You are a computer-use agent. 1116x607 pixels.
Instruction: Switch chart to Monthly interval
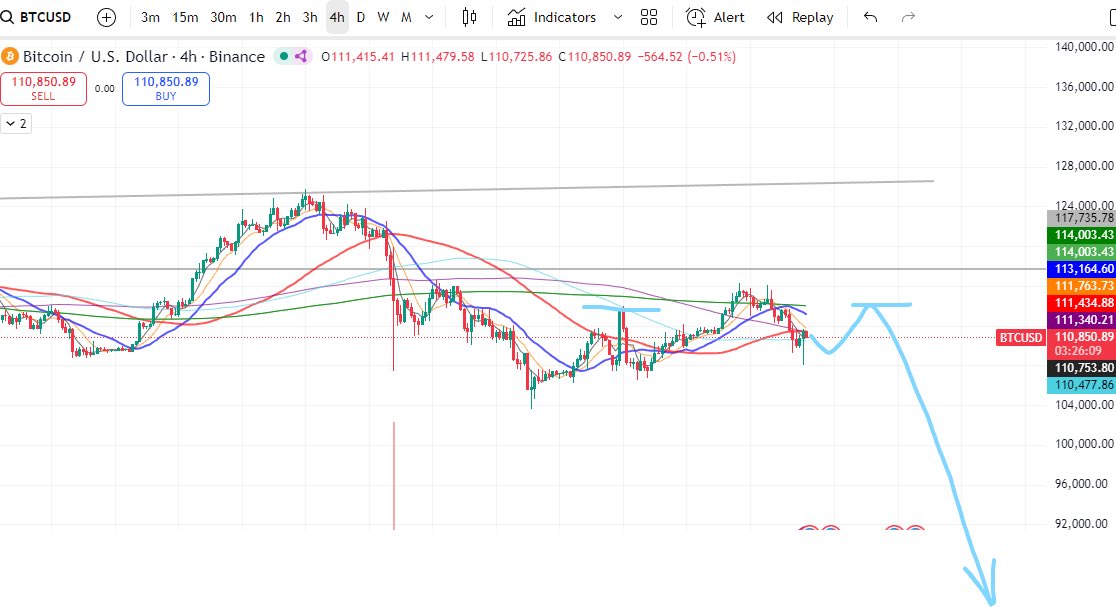tap(406, 17)
